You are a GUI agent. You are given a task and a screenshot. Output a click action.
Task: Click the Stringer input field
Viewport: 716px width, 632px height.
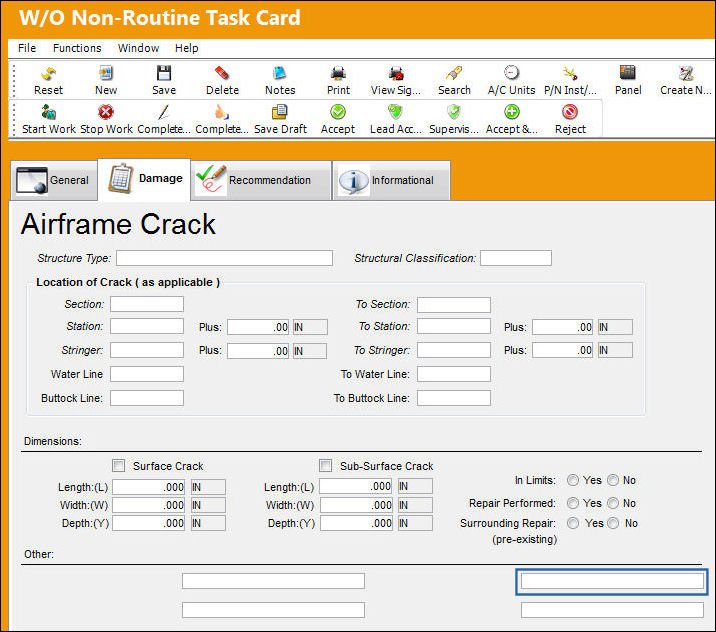click(147, 350)
